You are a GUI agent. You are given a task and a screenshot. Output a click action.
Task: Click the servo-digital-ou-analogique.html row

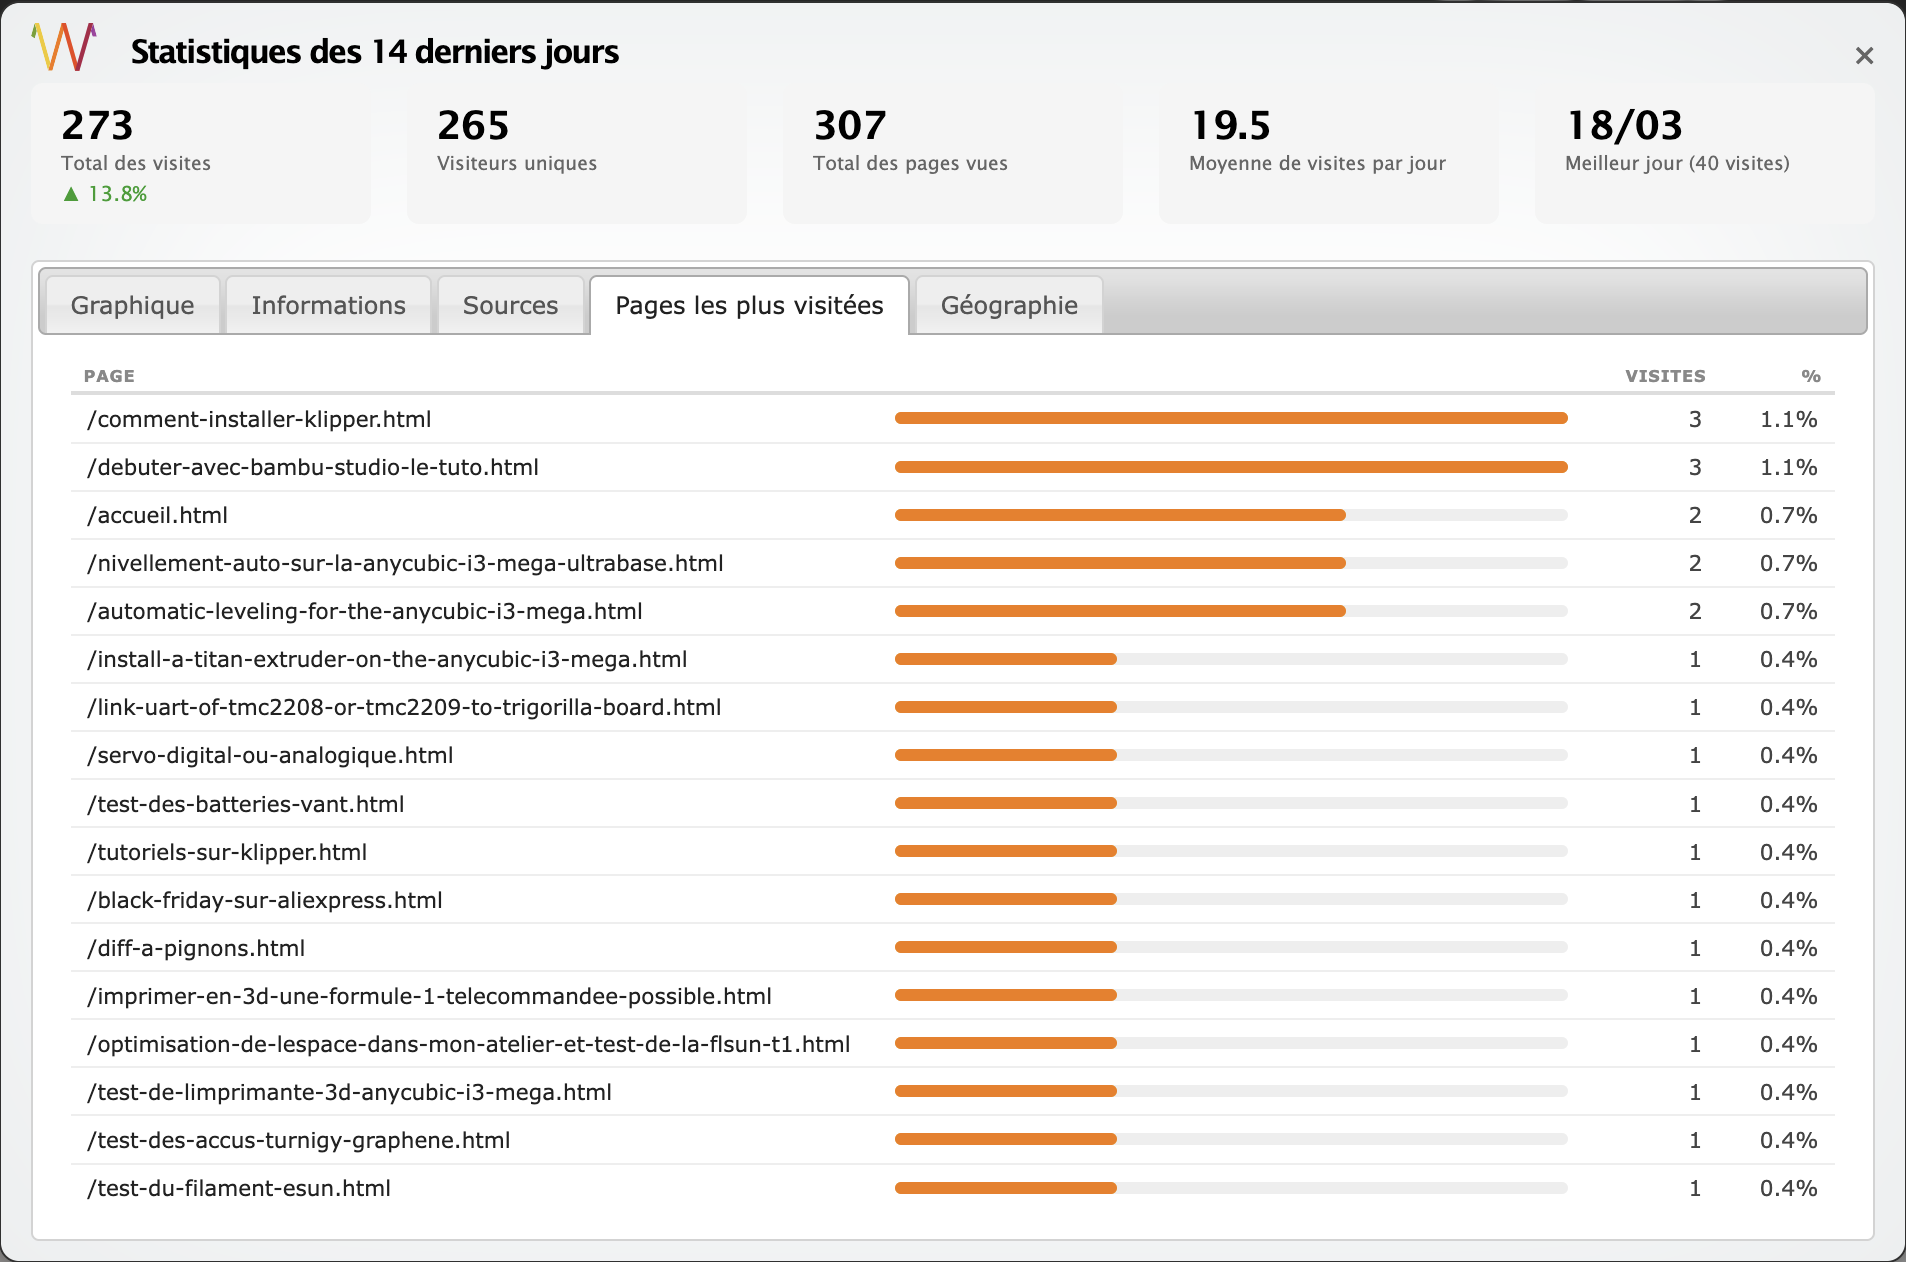pyautogui.click(x=270, y=755)
